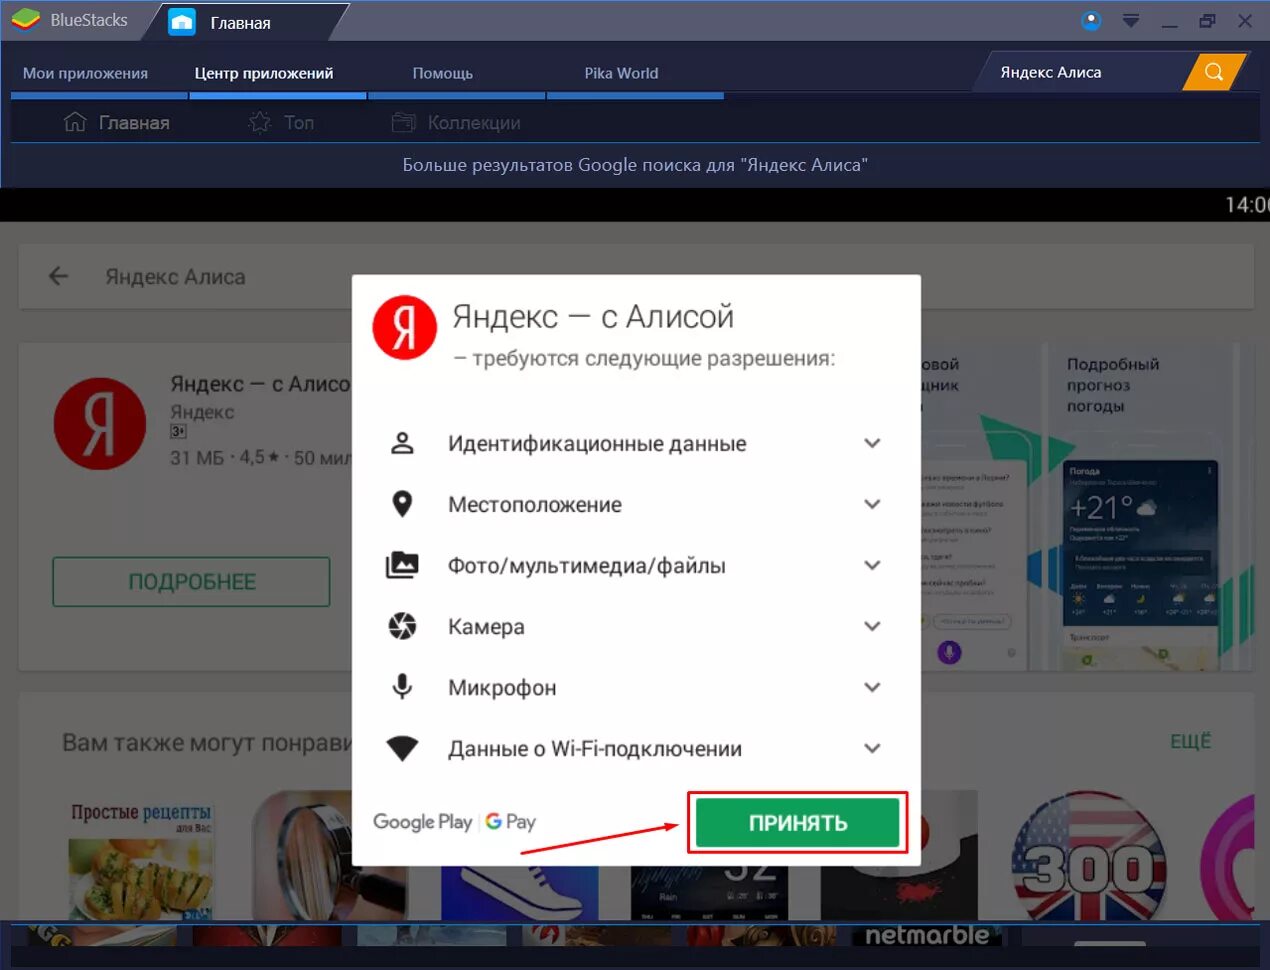Click the Микрофон permission text

pyautogui.click(x=502, y=688)
